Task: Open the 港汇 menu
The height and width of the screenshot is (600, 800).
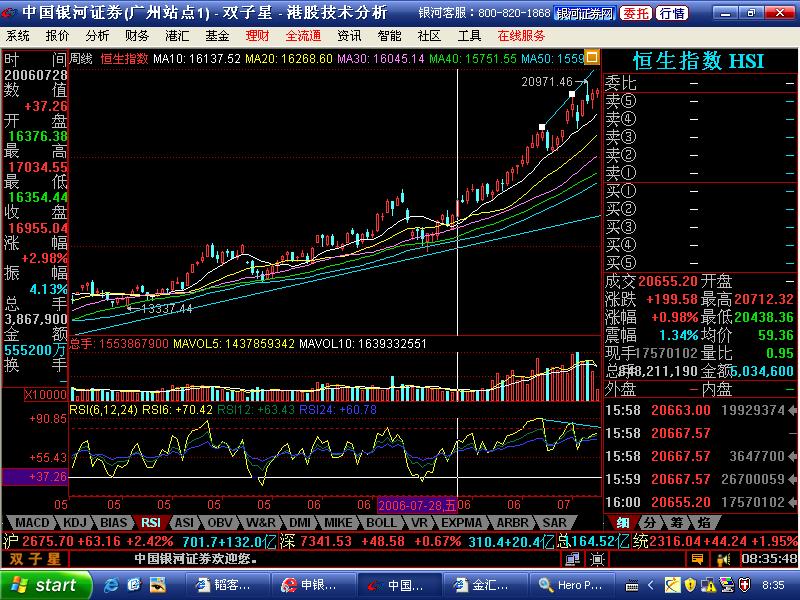Action: click(177, 36)
